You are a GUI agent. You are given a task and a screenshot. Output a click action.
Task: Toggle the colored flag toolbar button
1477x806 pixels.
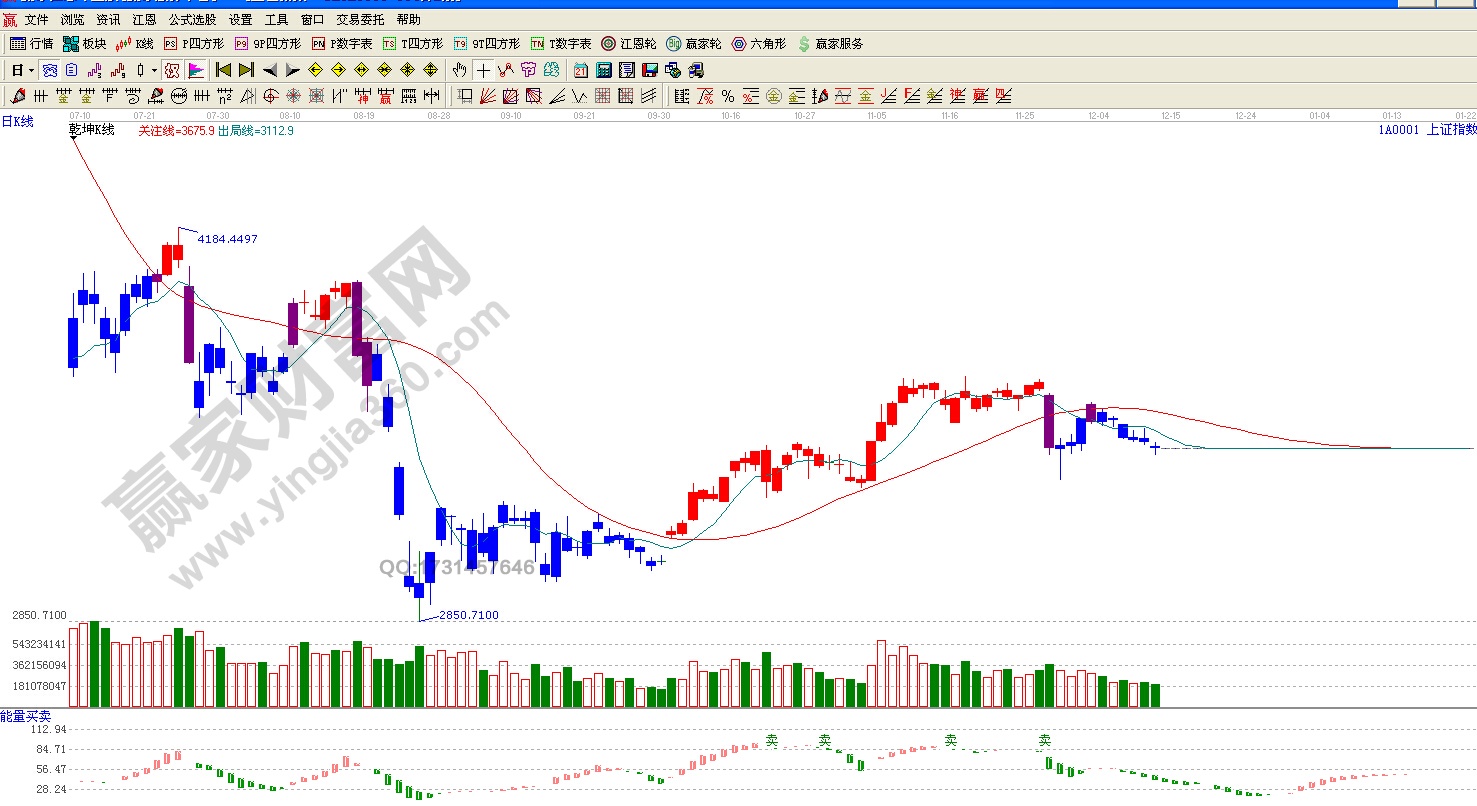tap(196, 70)
